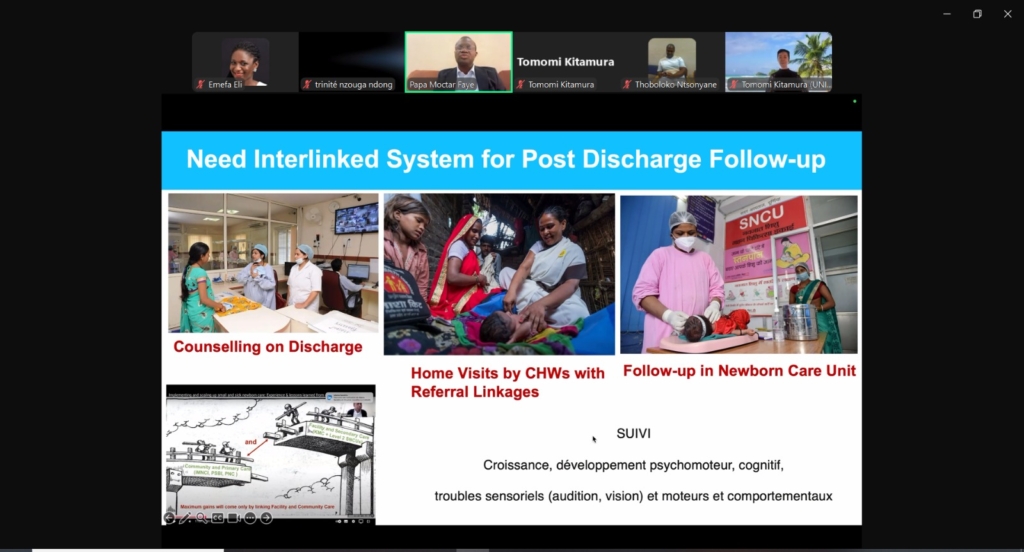Click the camera icon in the slideshow toolbar

tap(233, 517)
